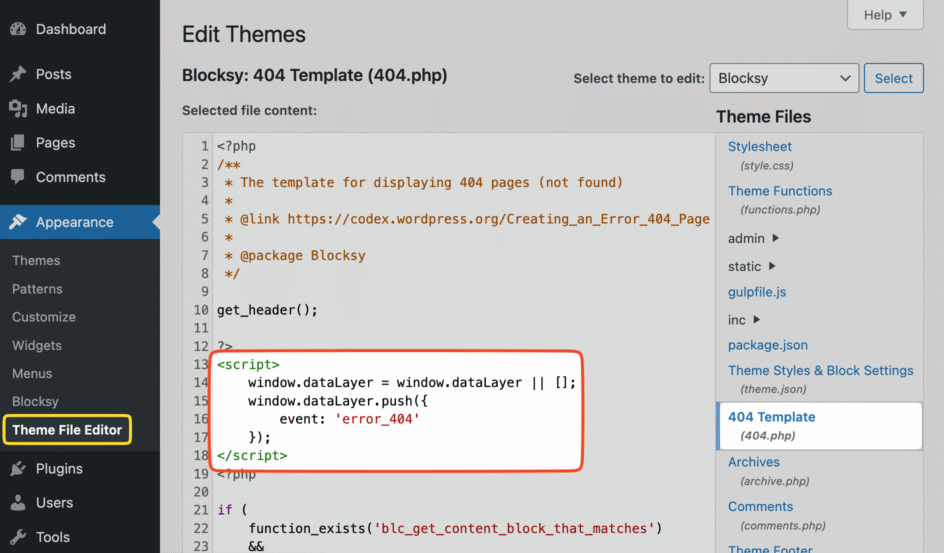Open Theme Styles & Block Settings file
This screenshot has height=553, width=944.
(821, 370)
